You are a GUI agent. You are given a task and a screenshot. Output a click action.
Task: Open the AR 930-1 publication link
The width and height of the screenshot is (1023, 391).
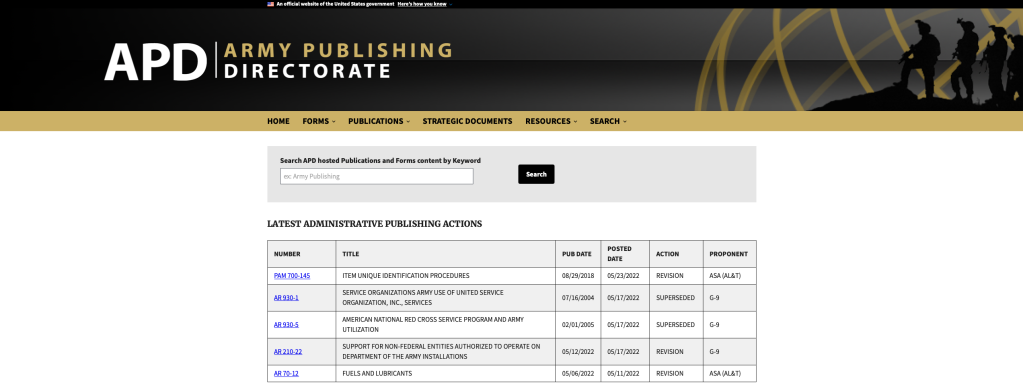(x=286, y=298)
